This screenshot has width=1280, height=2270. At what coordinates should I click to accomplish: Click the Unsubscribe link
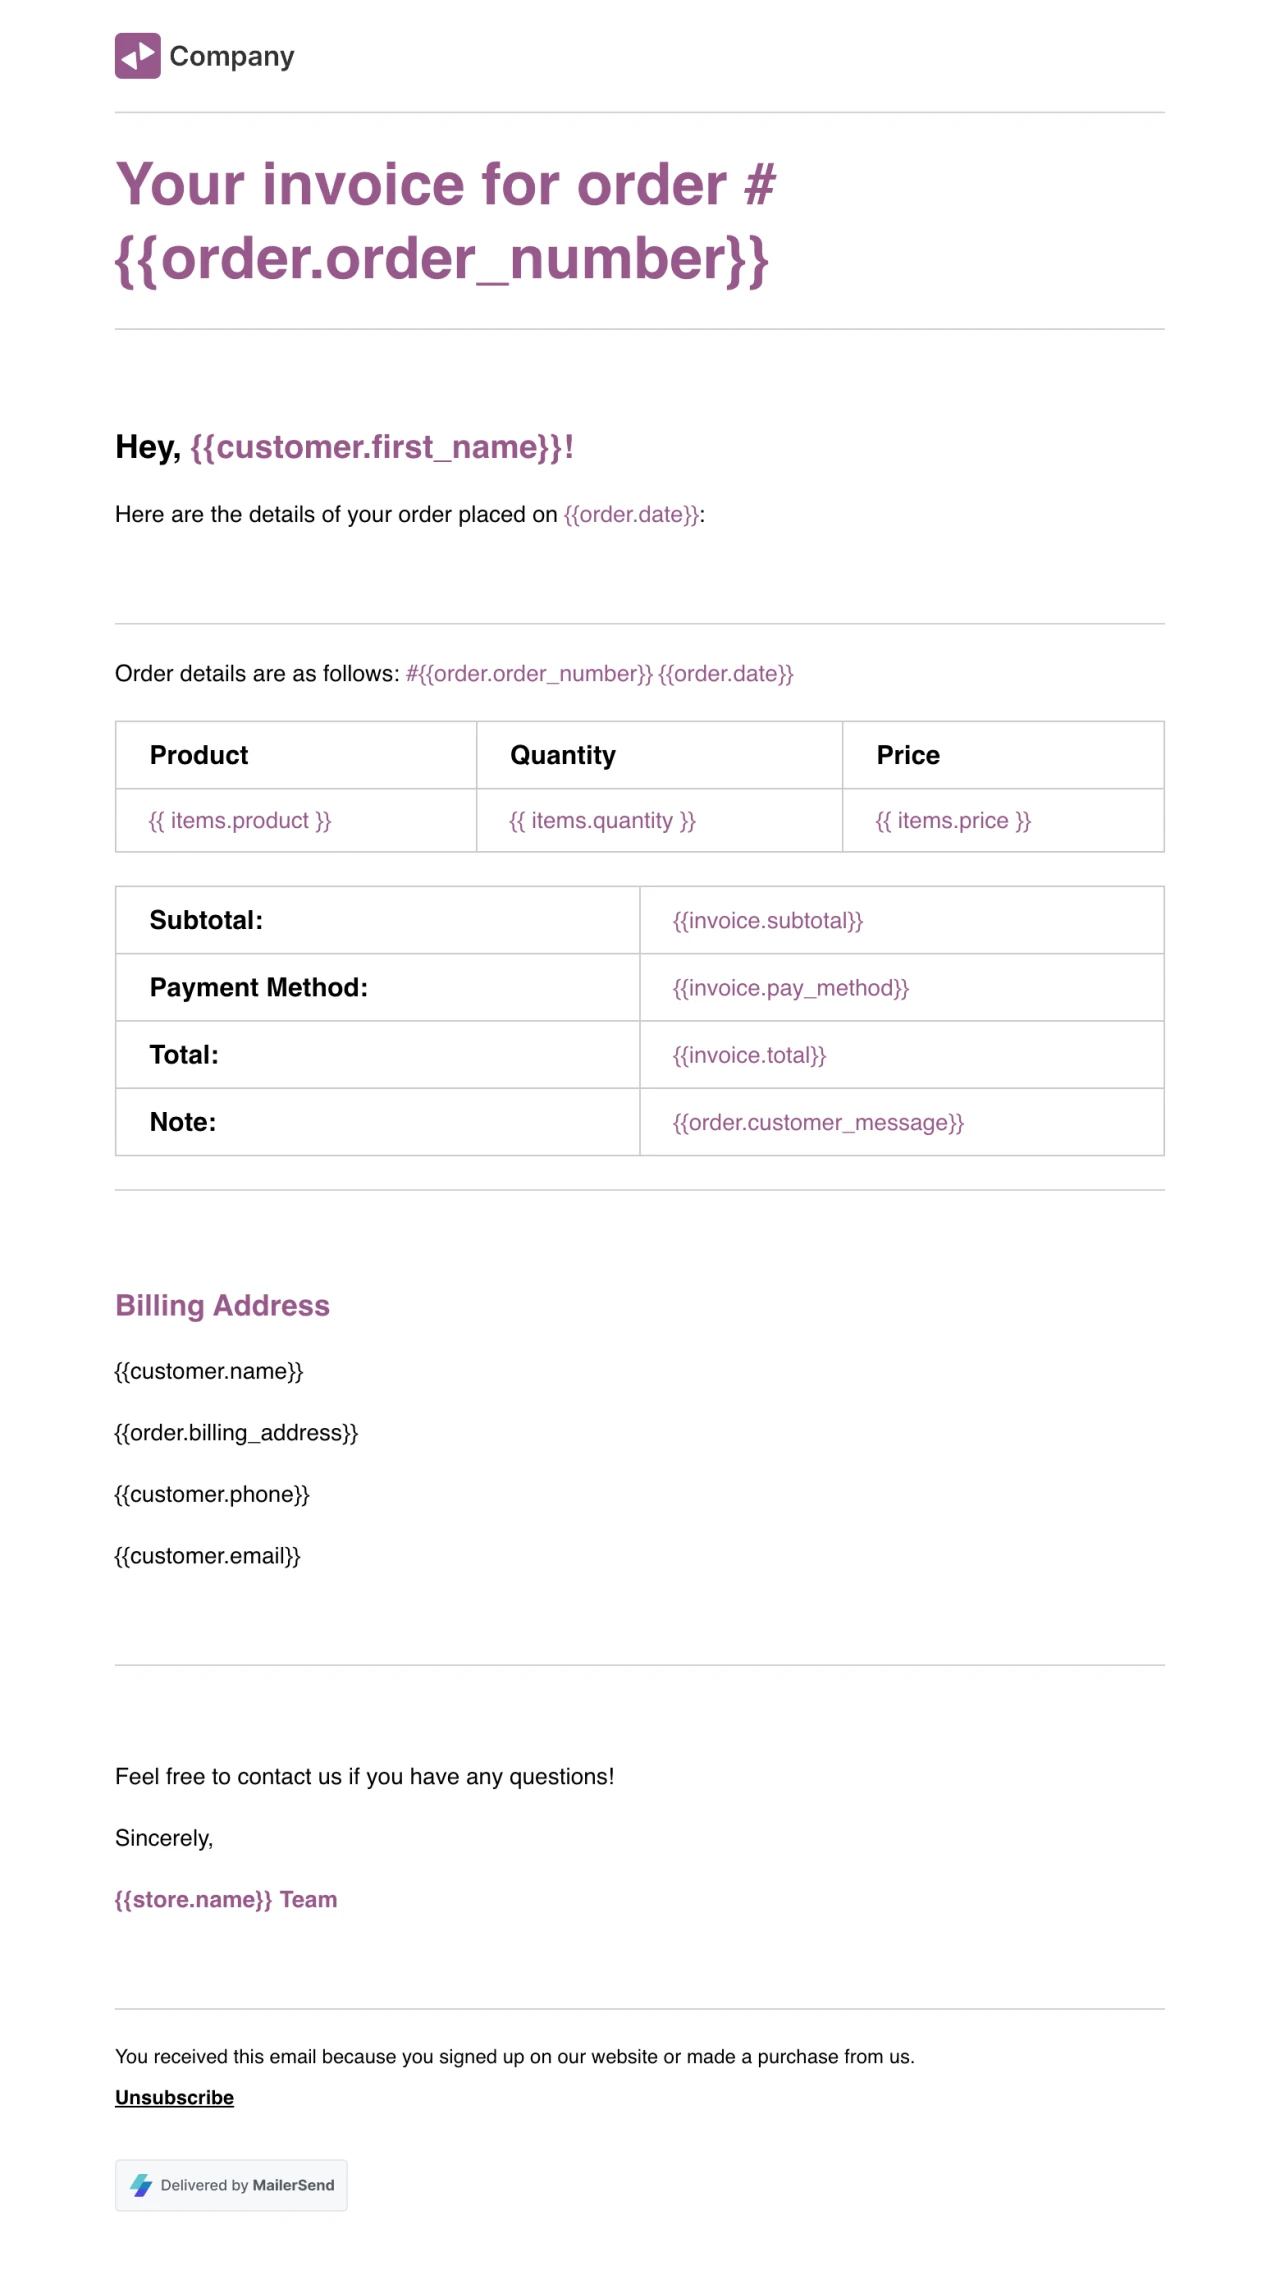click(174, 2097)
